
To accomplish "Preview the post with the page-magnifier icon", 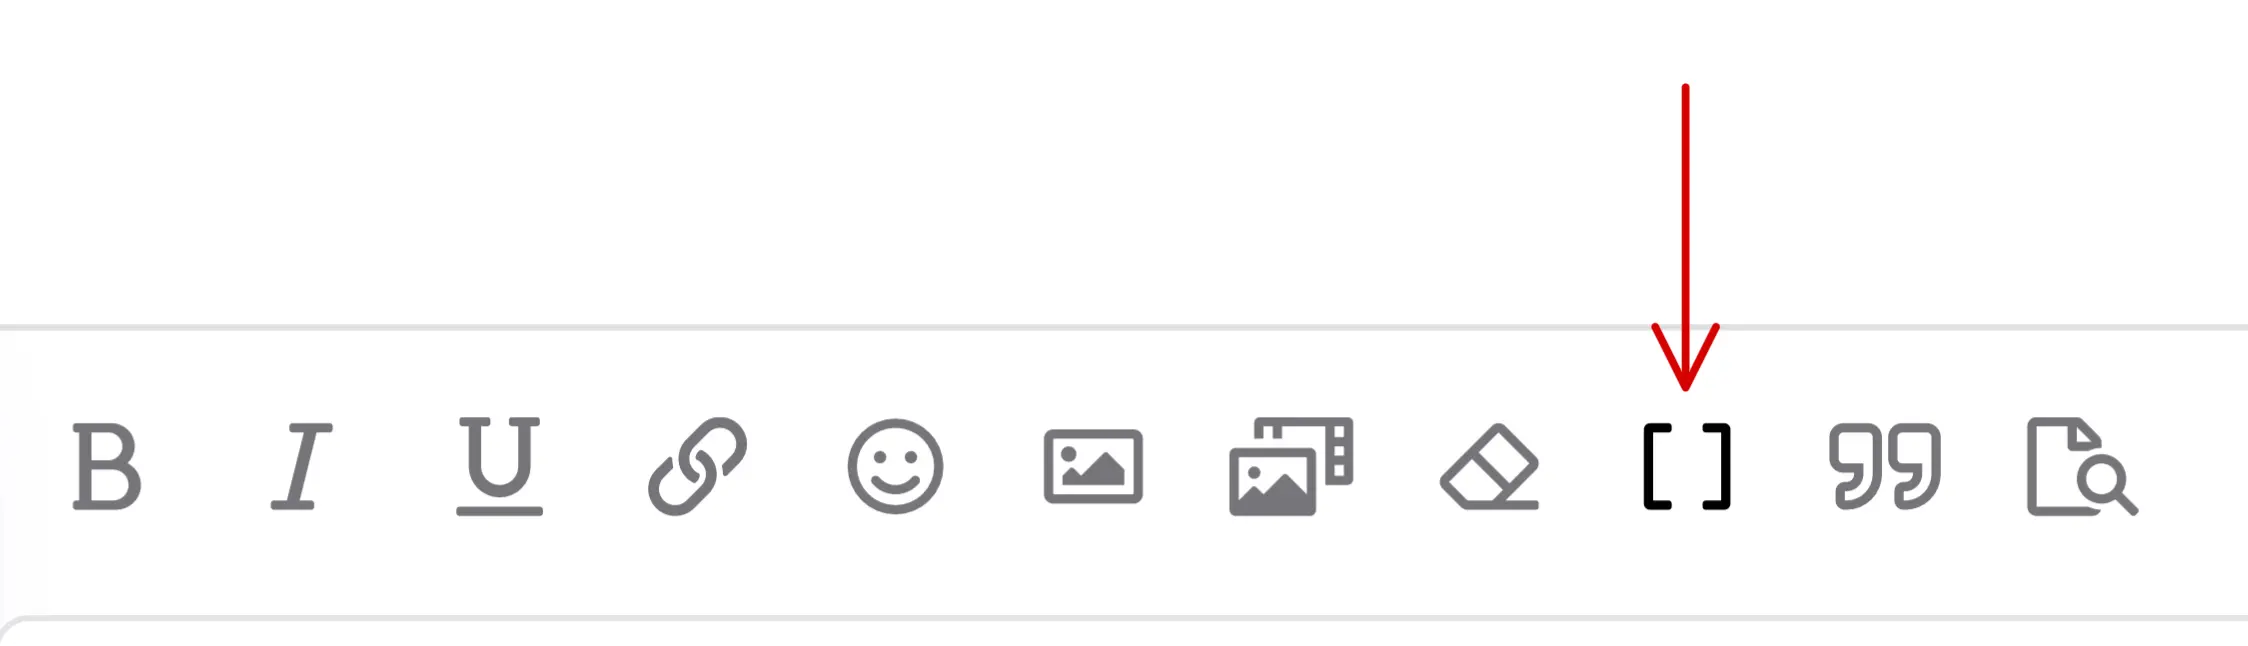I will pos(2082,466).
